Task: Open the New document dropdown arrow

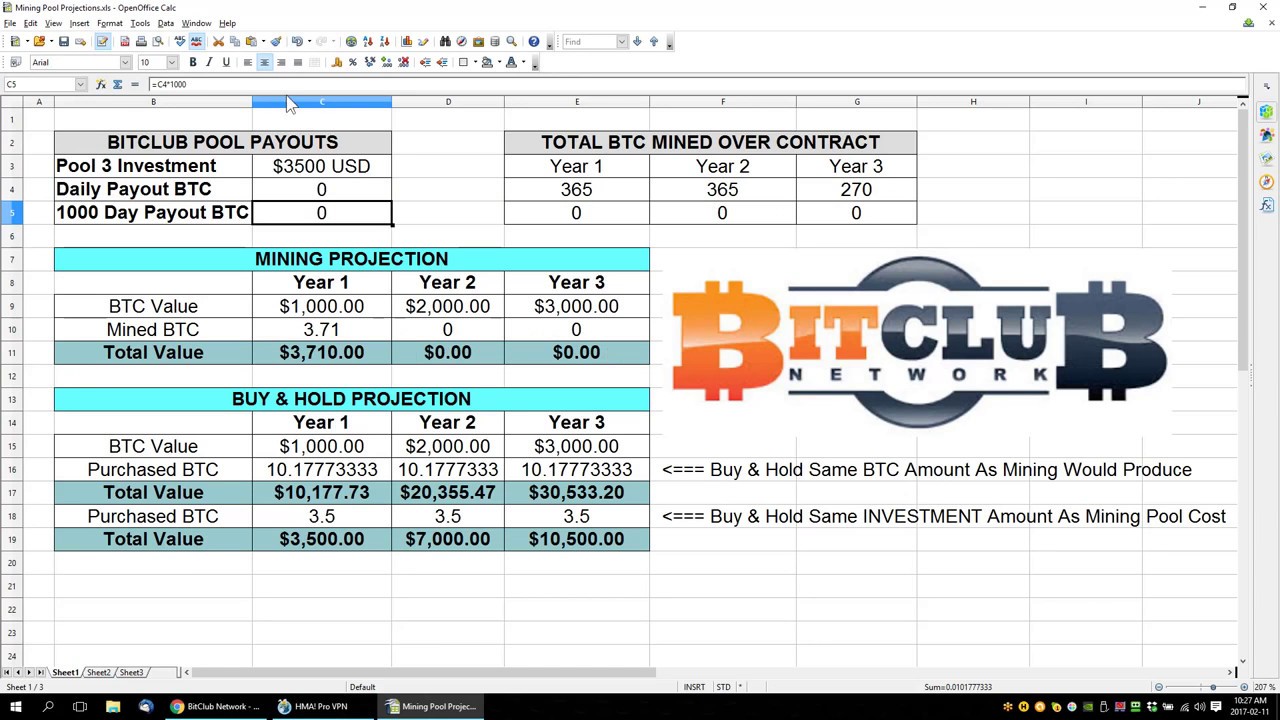Action: point(27,41)
